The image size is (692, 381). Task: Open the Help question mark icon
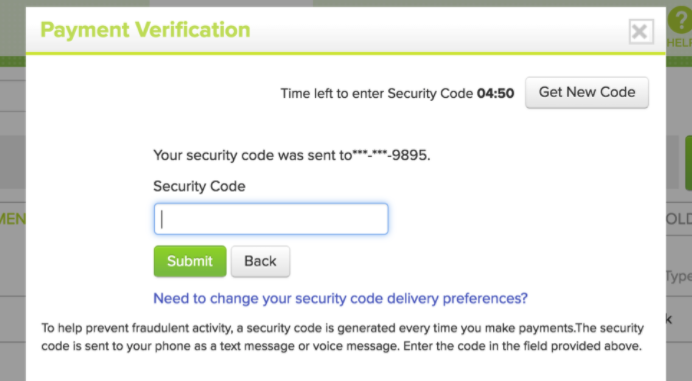click(680, 20)
